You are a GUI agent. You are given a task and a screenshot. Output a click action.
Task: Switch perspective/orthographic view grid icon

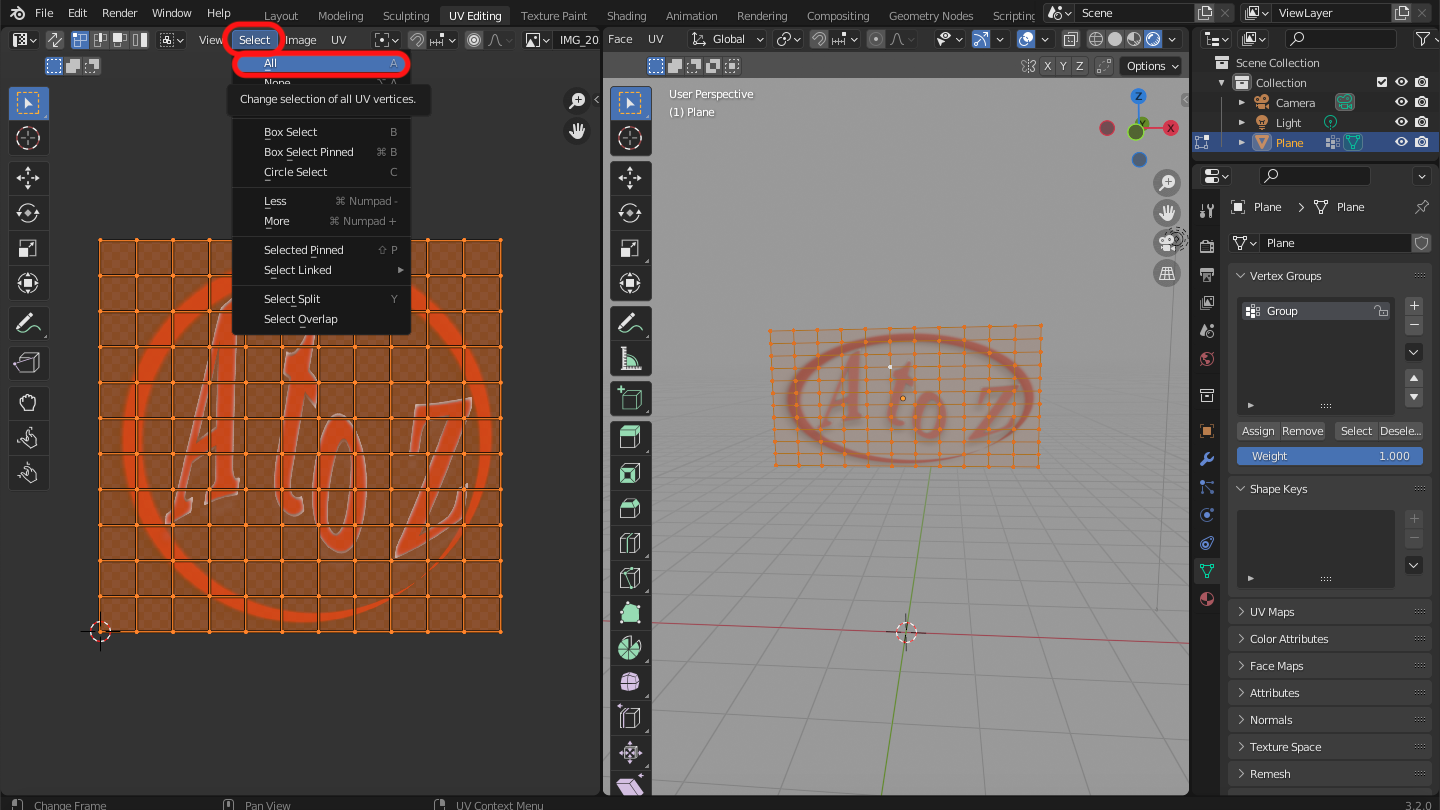coord(1167,272)
